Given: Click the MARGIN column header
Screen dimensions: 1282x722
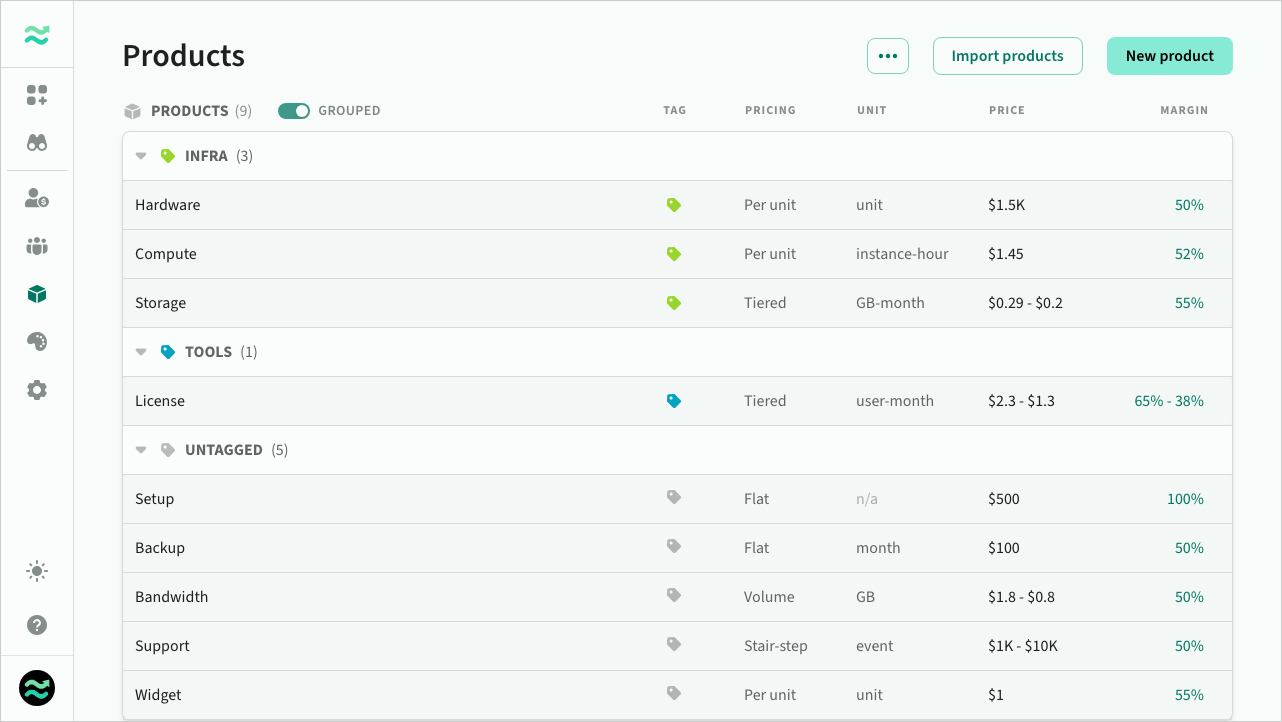Looking at the screenshot, I should 1184,111.
